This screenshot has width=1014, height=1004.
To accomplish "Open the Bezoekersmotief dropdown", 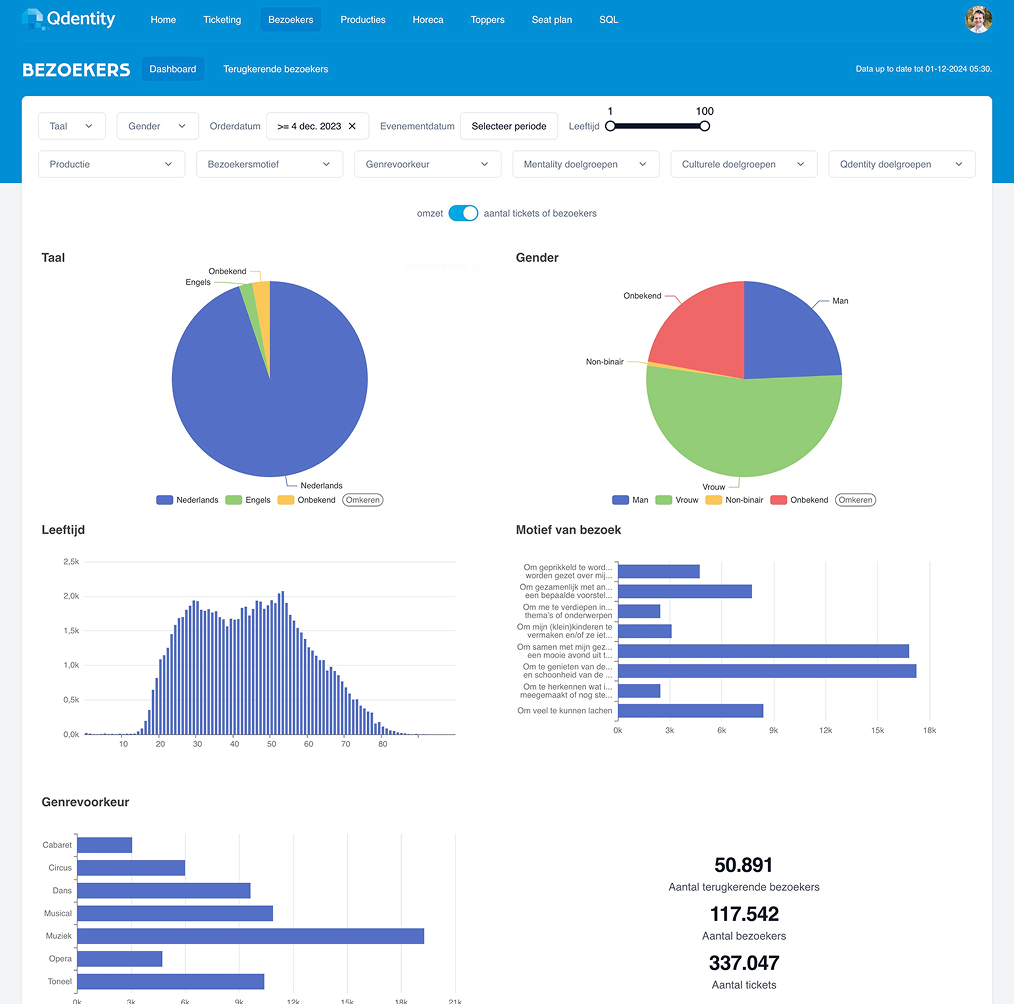I will (269, 164).
